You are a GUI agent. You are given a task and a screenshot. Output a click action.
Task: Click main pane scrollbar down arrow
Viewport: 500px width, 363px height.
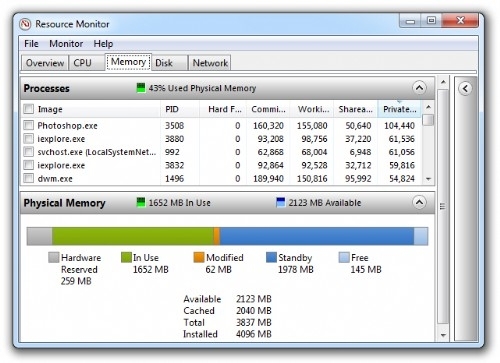(443, 335)
